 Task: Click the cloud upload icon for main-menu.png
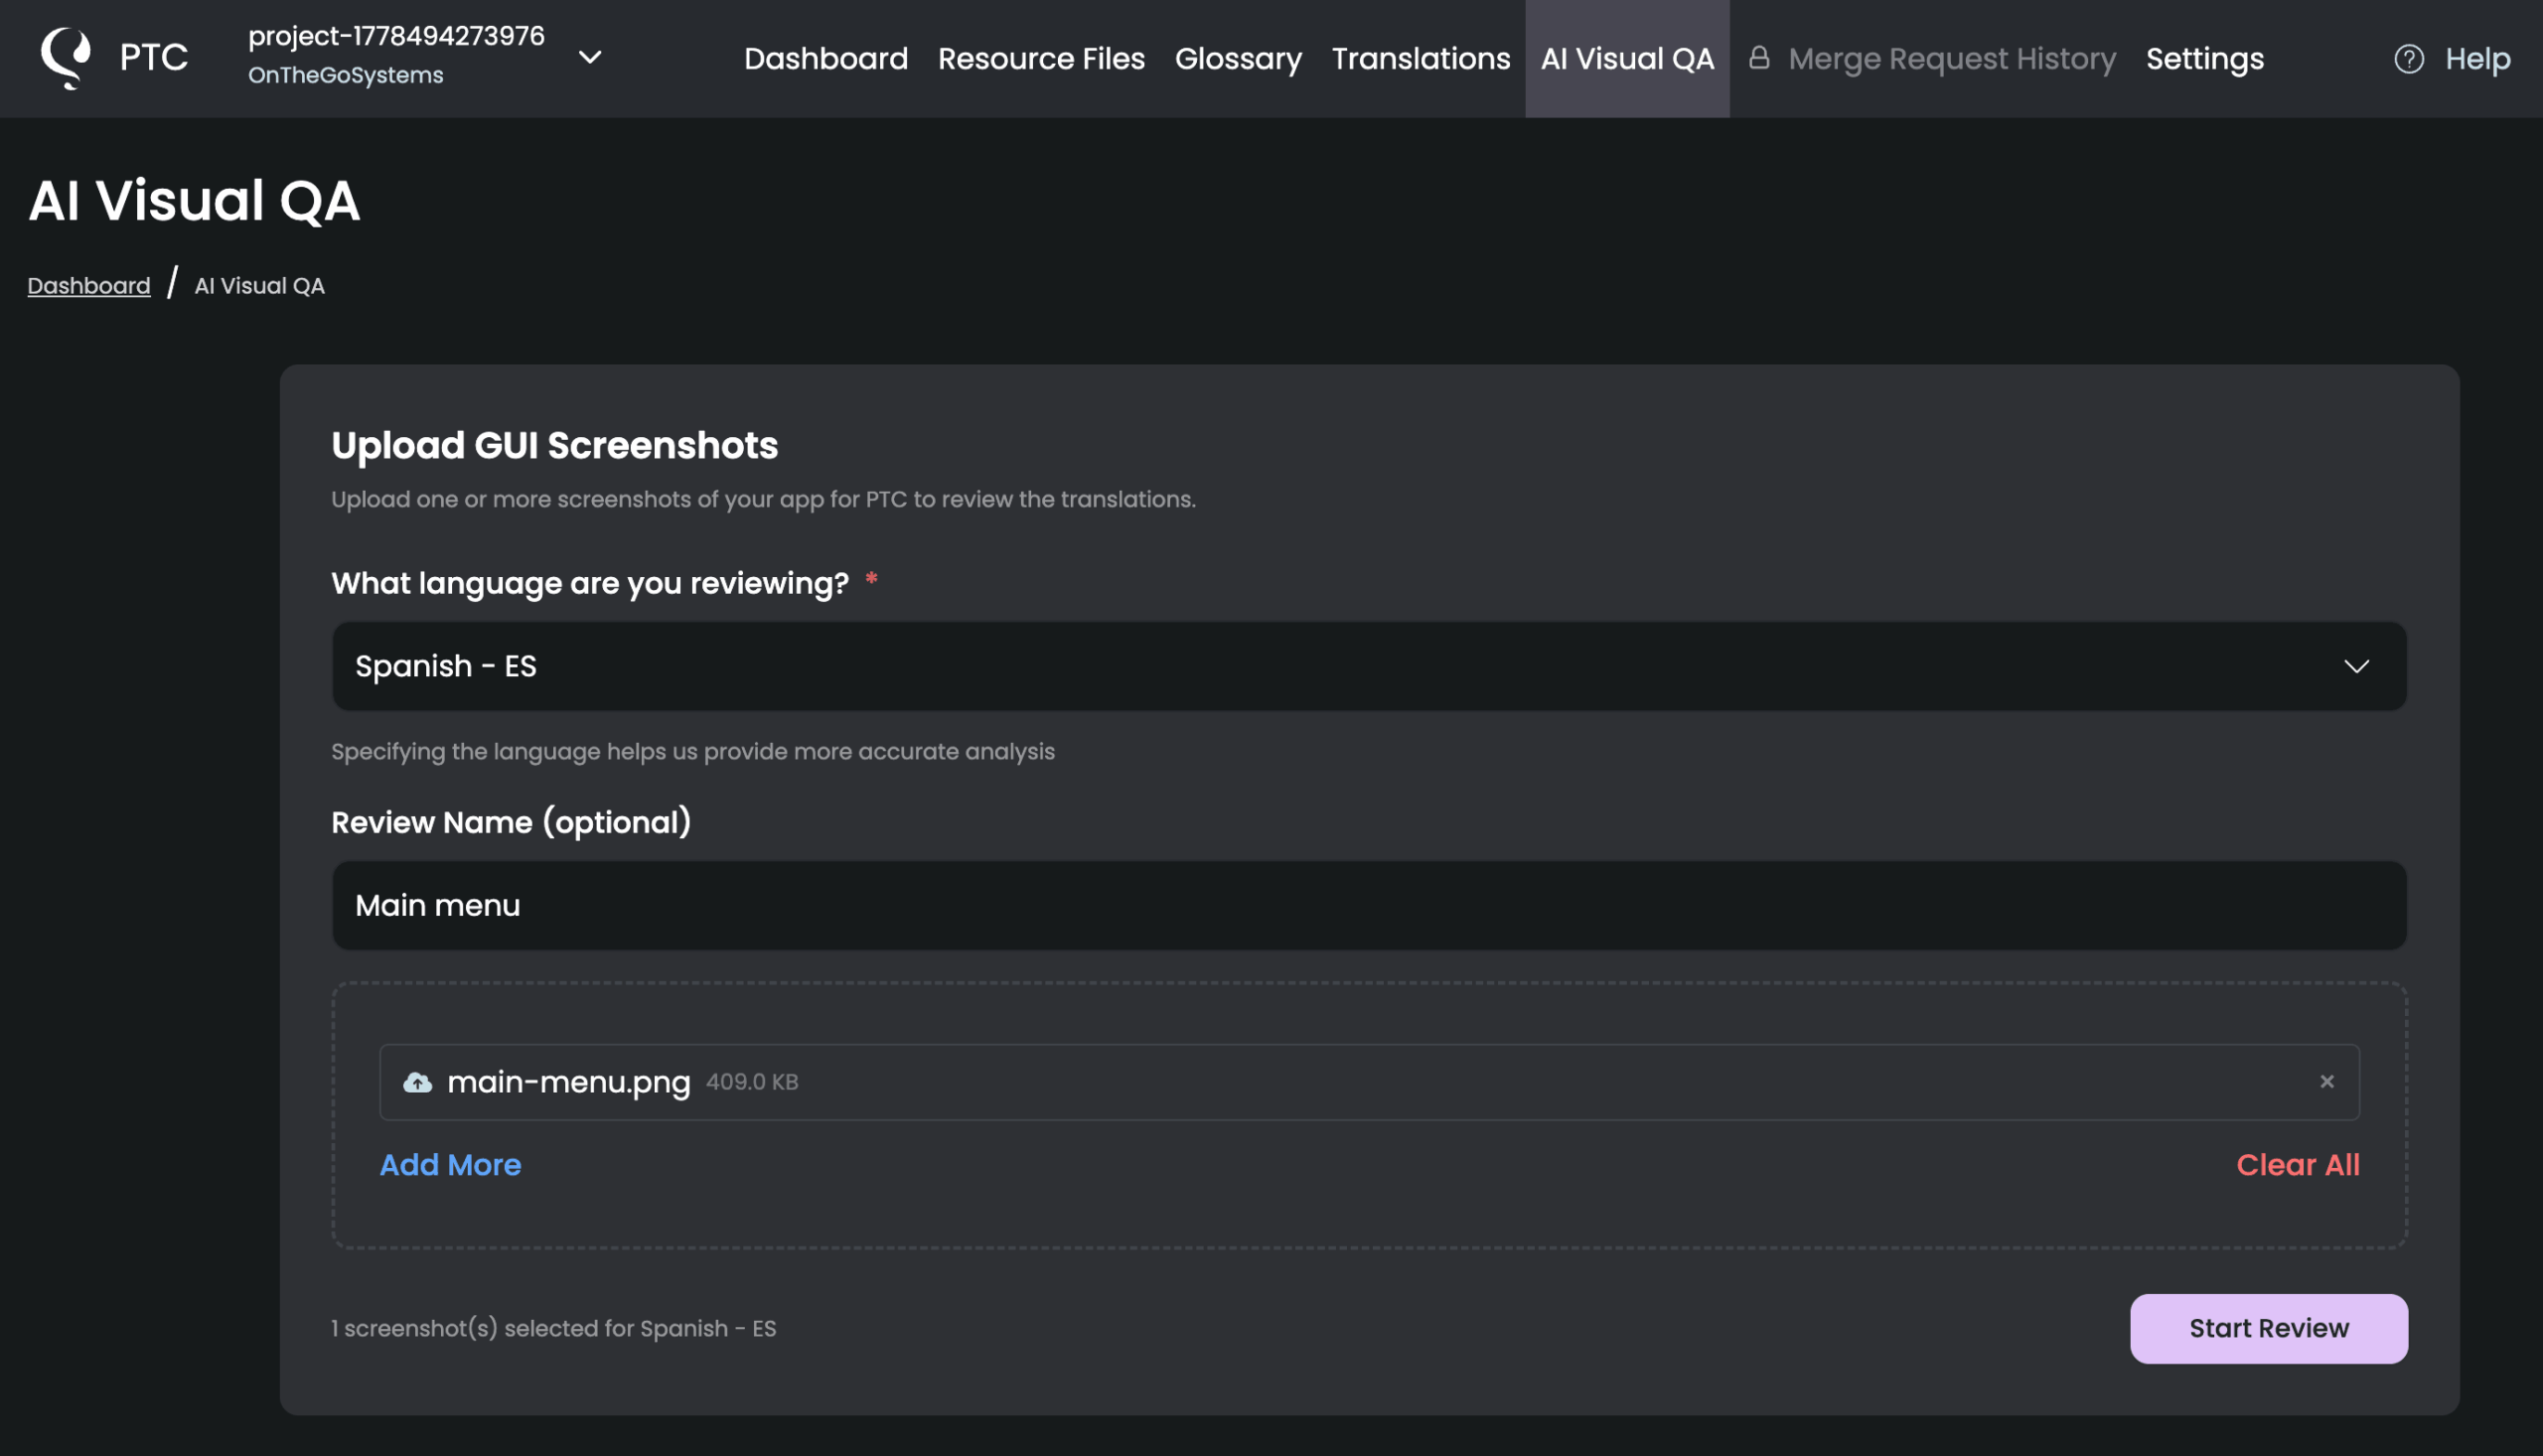pos(417,1082)
